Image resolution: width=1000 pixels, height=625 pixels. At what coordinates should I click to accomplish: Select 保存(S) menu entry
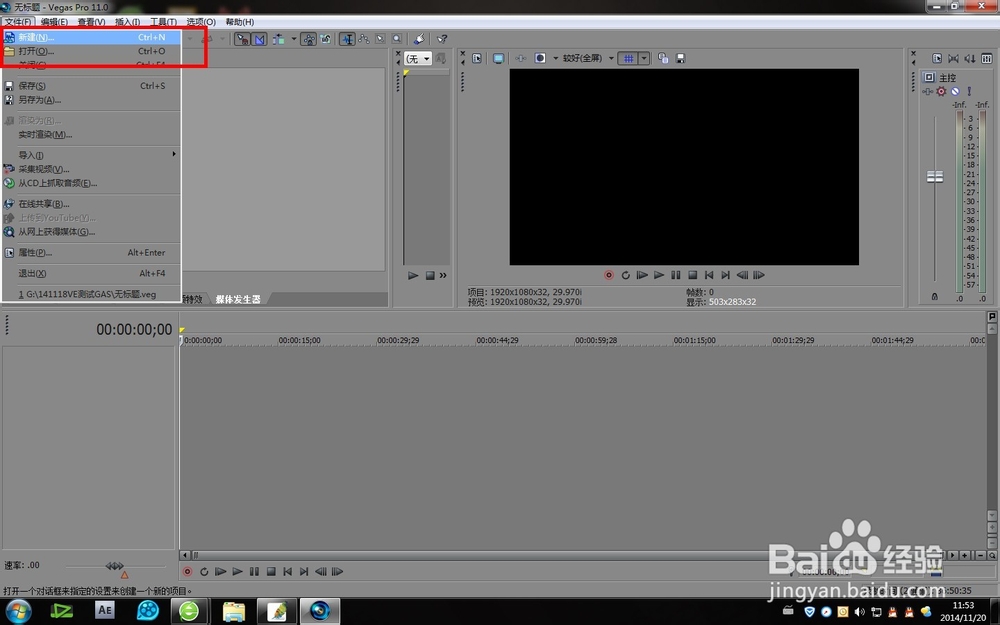click(91, 85)
